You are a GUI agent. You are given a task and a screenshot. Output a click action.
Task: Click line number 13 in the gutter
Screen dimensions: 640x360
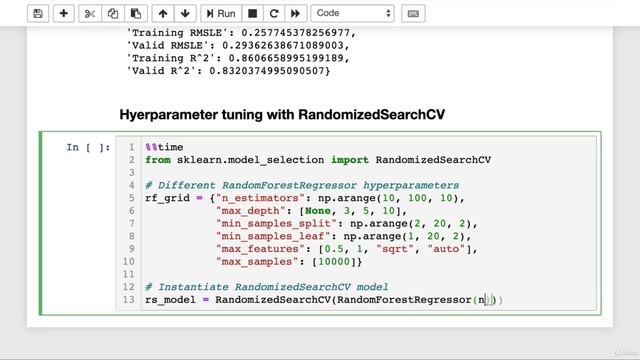tap(129, 300)
